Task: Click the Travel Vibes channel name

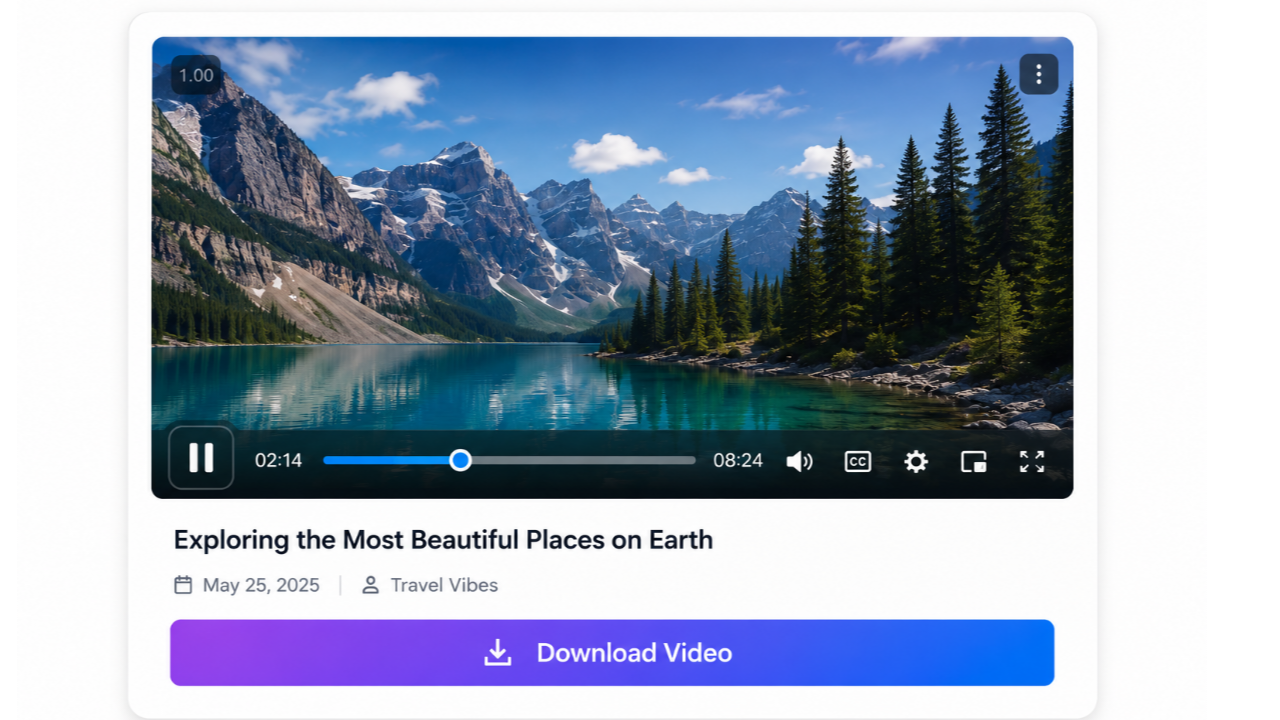Action: click(444, 585)
